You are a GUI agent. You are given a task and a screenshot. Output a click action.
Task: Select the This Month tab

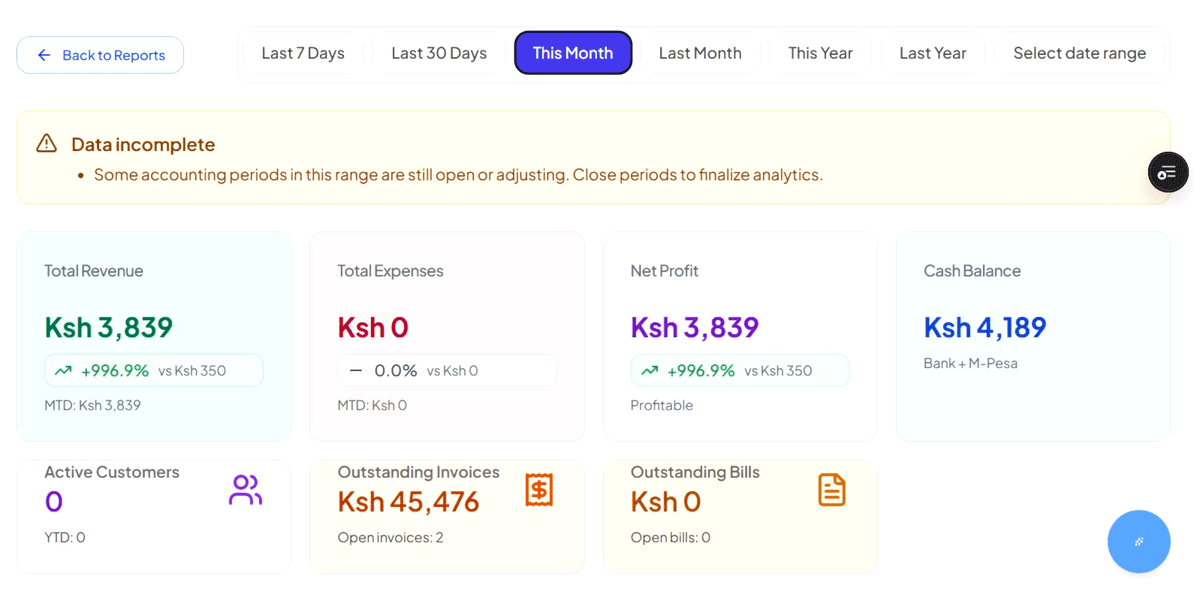(x=573, y=54)
